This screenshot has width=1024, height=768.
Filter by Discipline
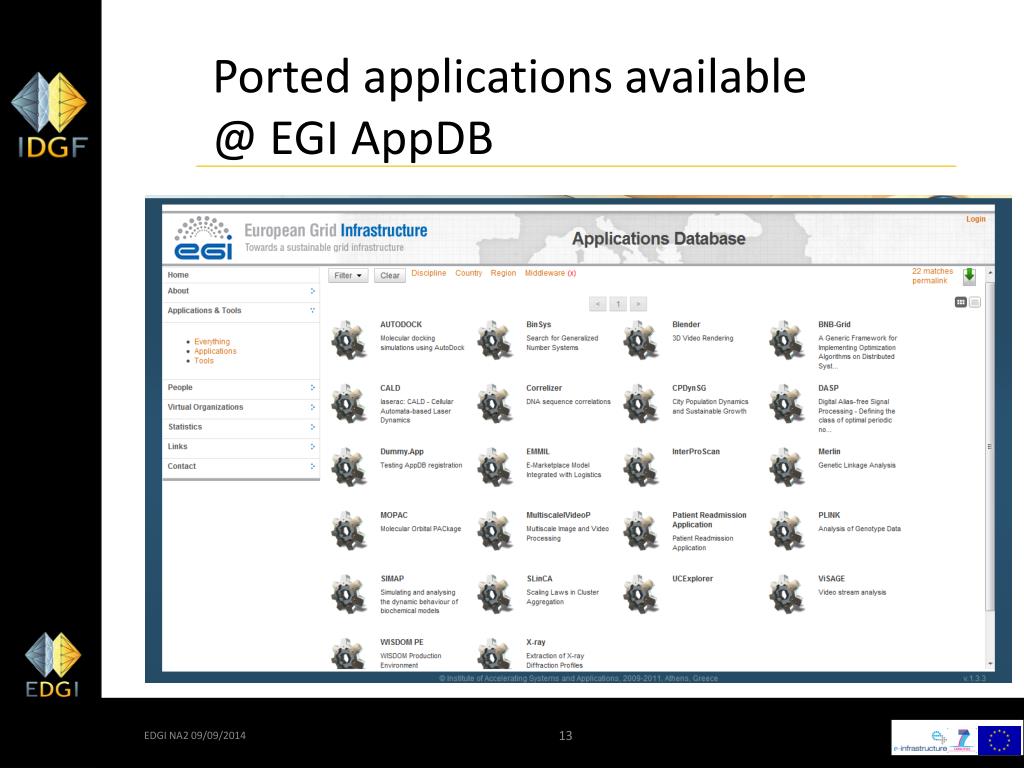(x=429, y=273)
